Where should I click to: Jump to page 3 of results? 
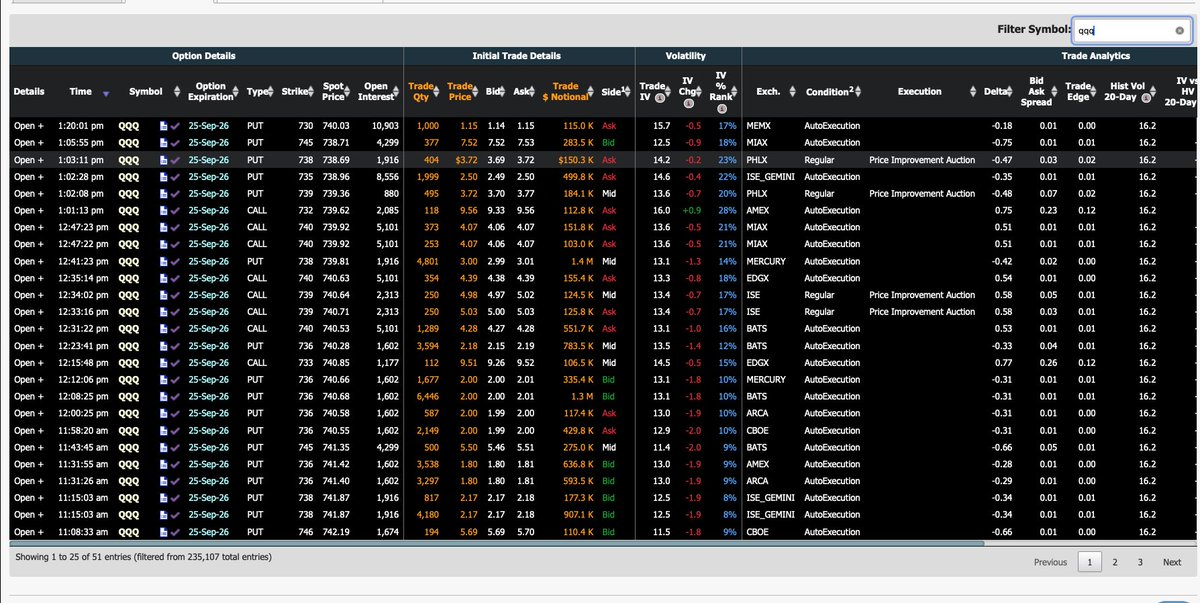coord(1140,562)
